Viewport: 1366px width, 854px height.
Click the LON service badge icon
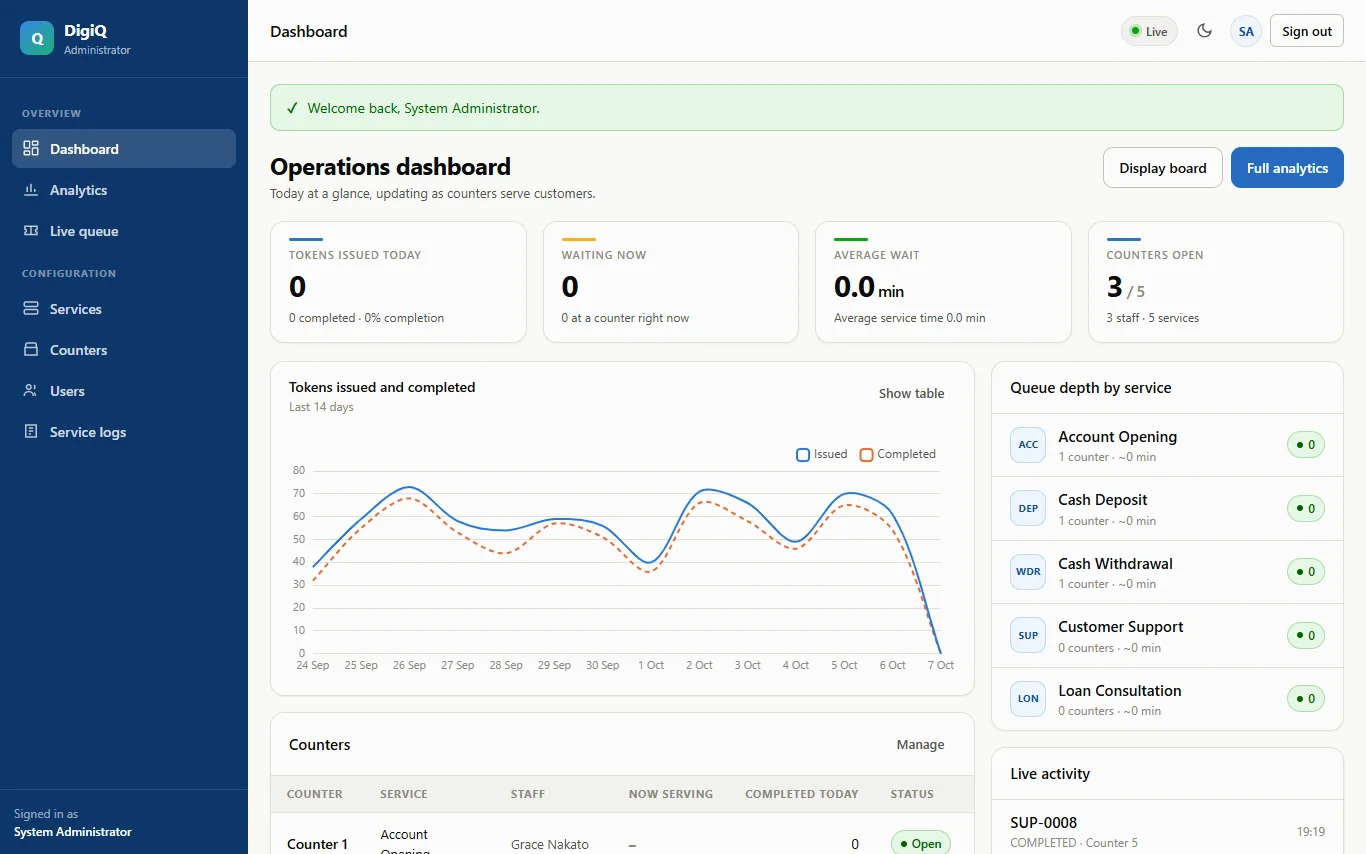1028,698
